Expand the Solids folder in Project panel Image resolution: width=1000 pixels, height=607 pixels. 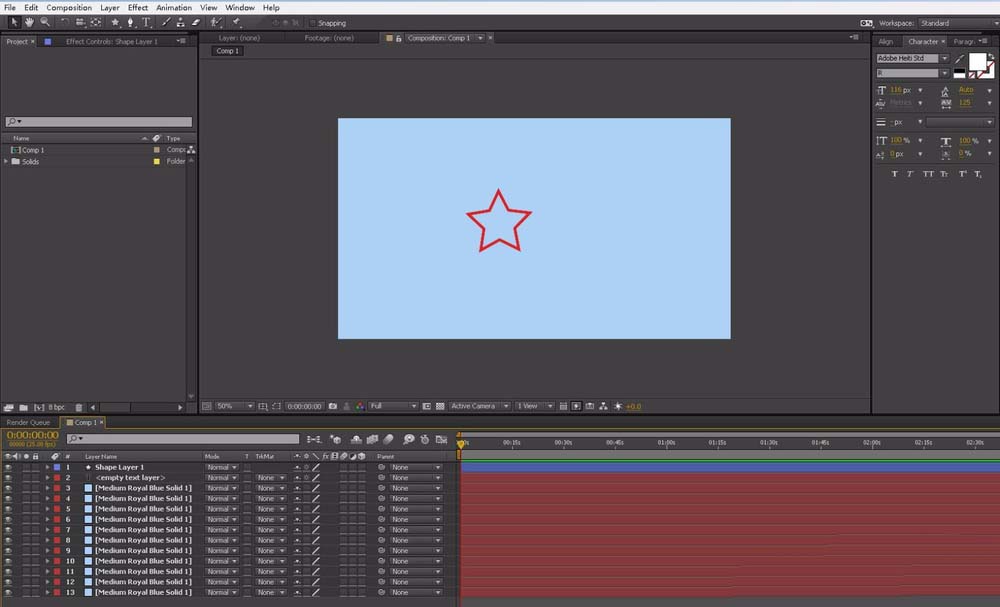pos(6,161)
